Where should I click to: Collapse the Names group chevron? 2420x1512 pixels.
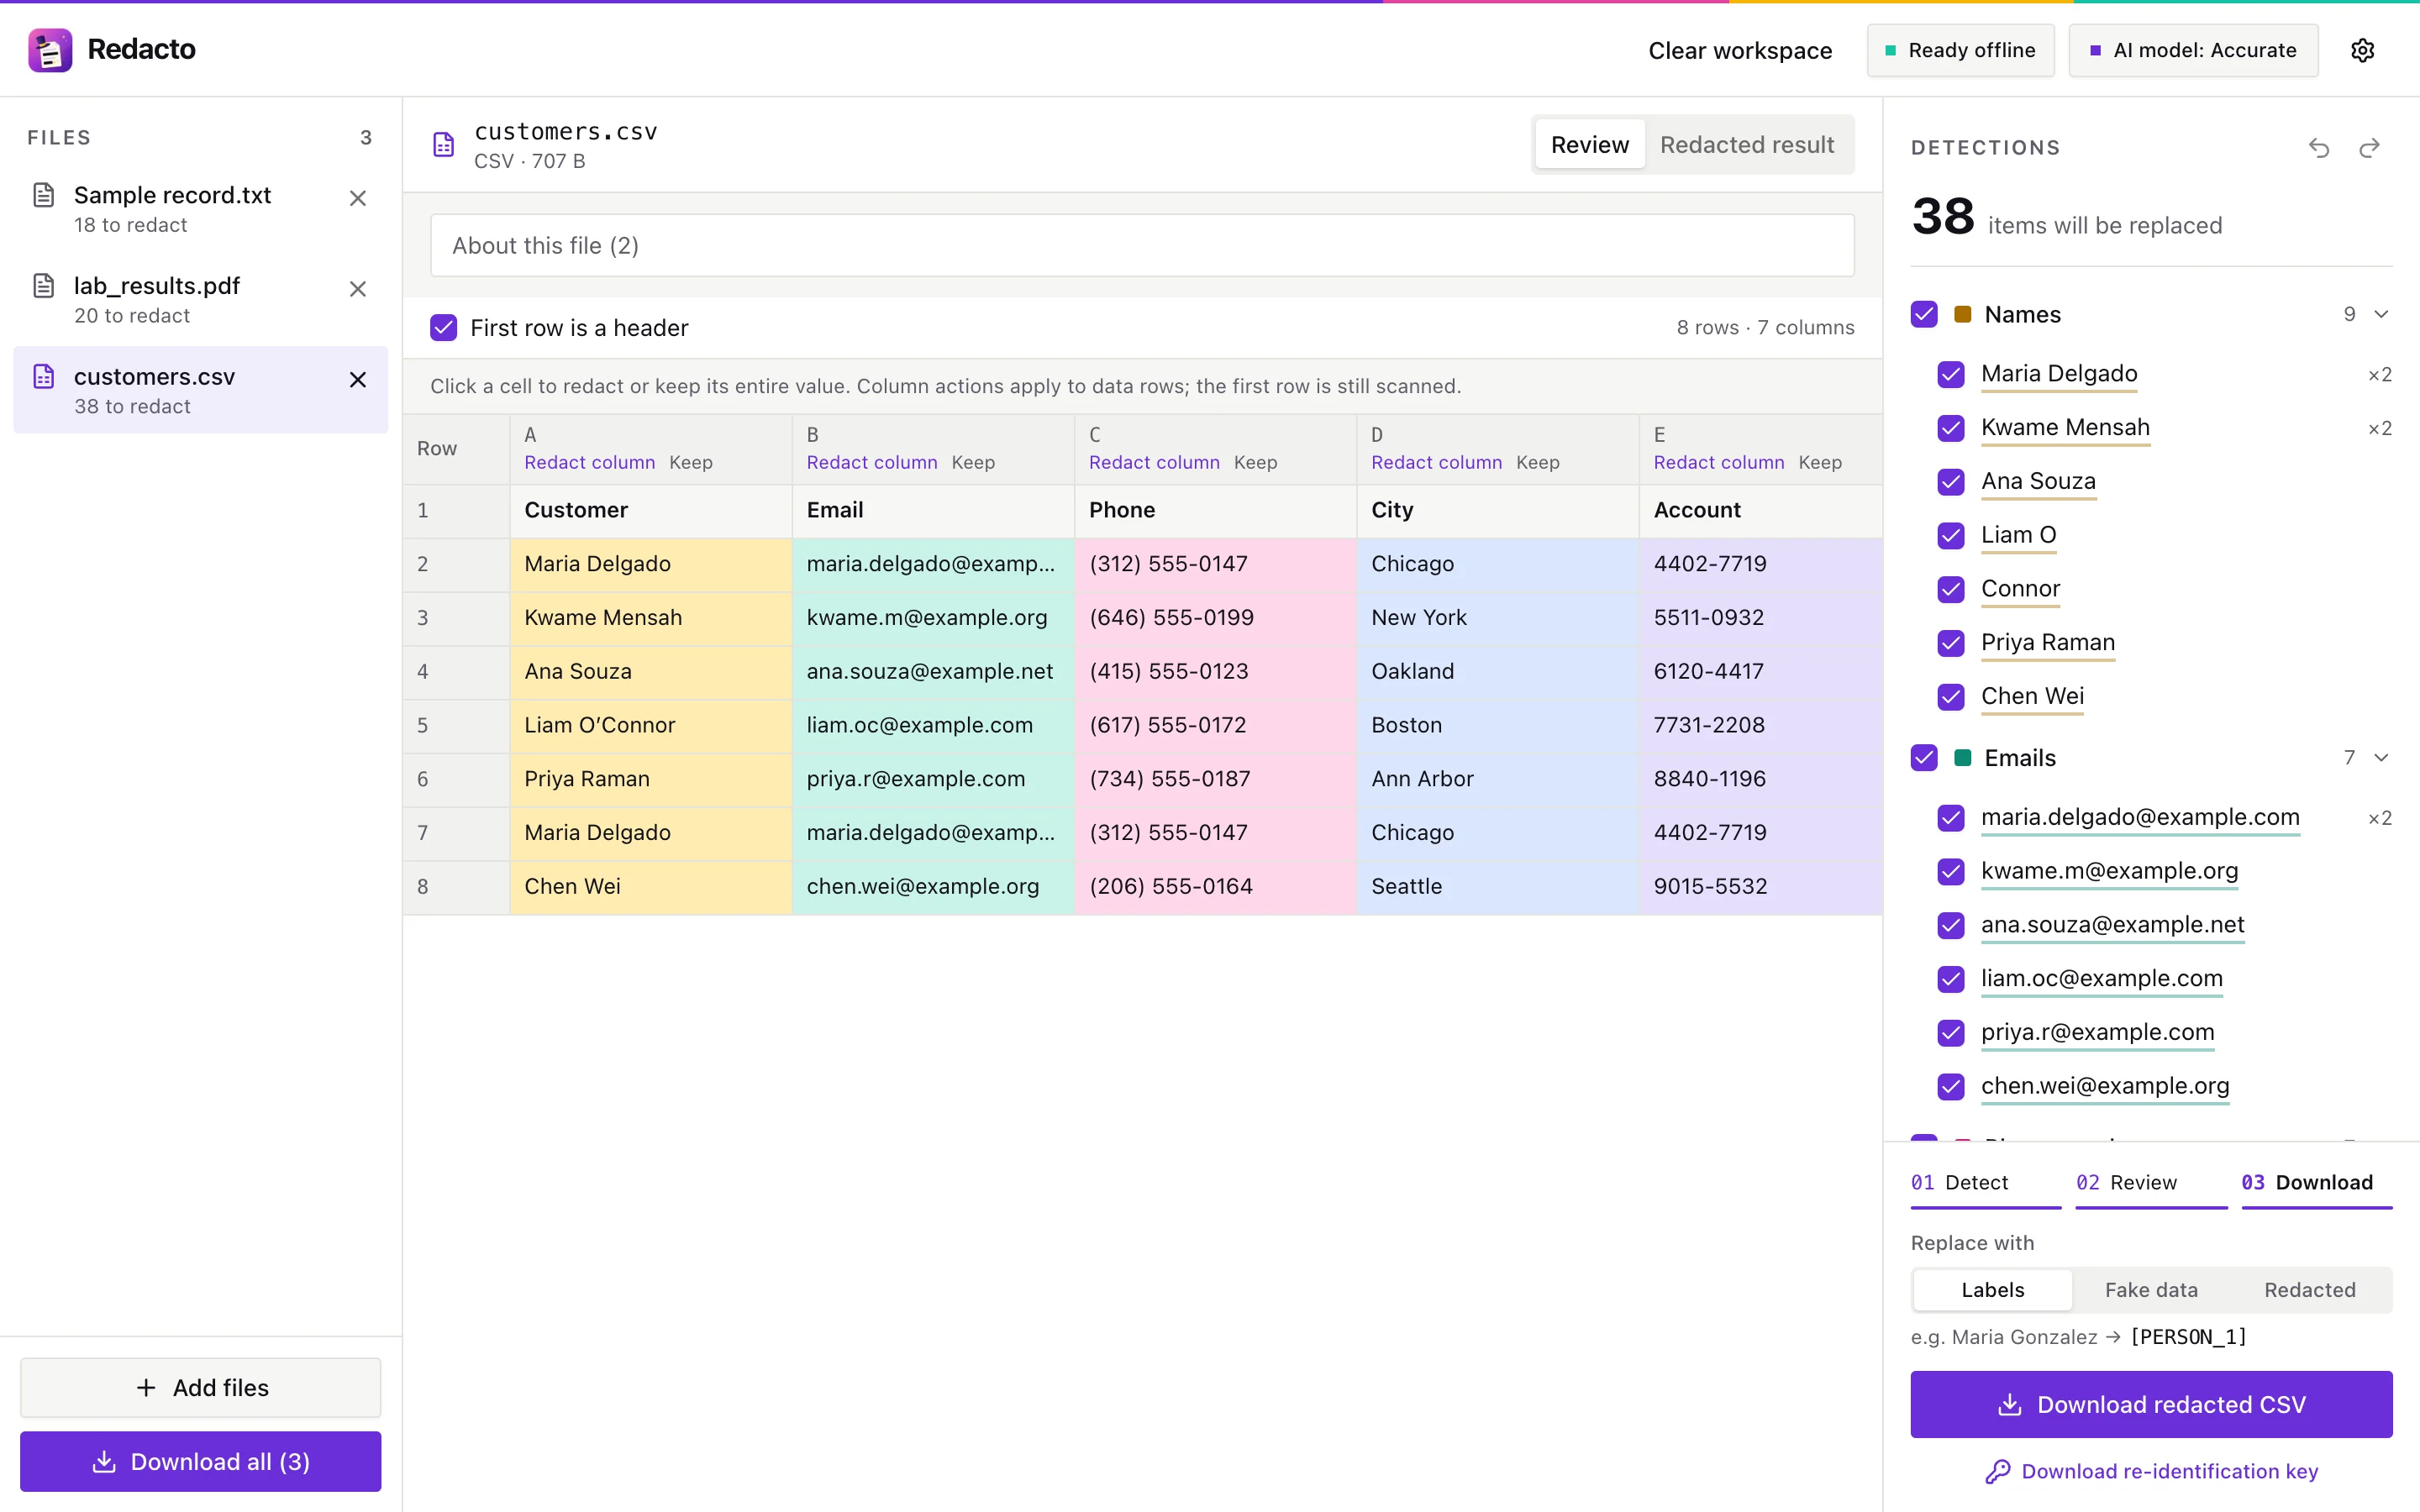pyautogui.click(x=2381, y=314)
